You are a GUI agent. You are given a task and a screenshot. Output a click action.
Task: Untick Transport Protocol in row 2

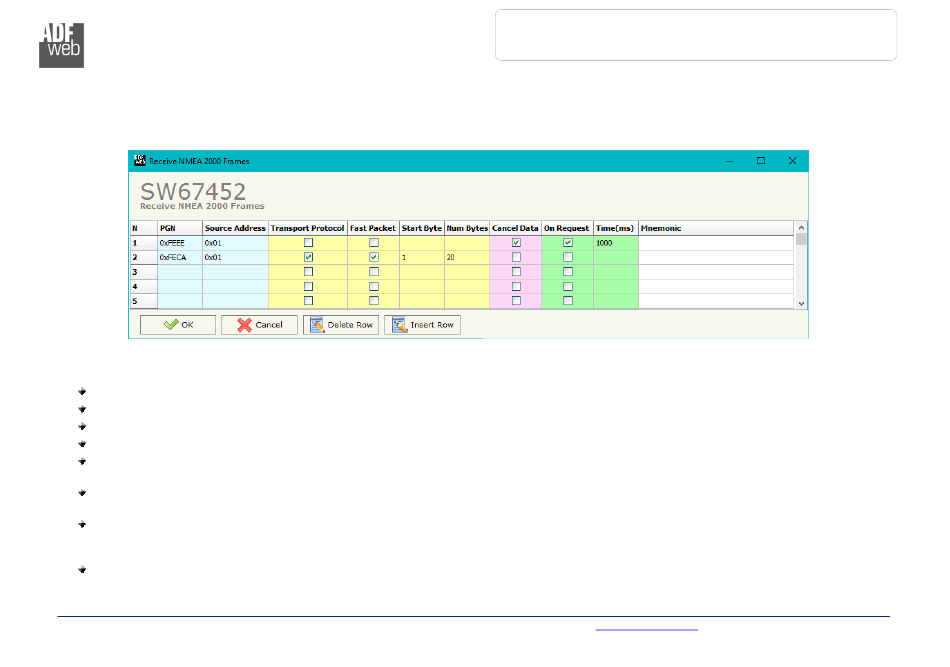pos(308,257)
